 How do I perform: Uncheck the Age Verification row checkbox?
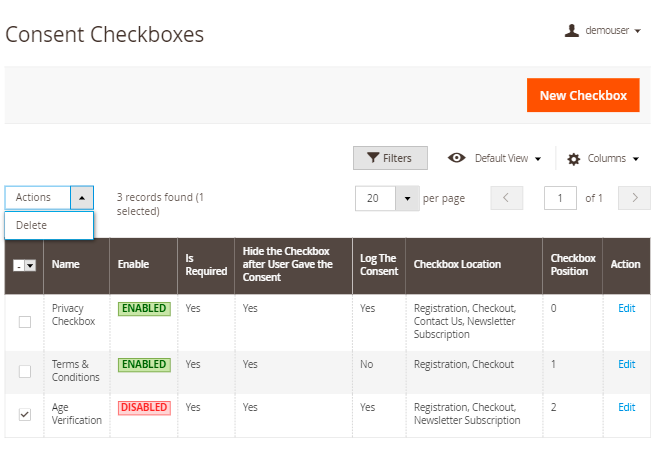(25, 414)
